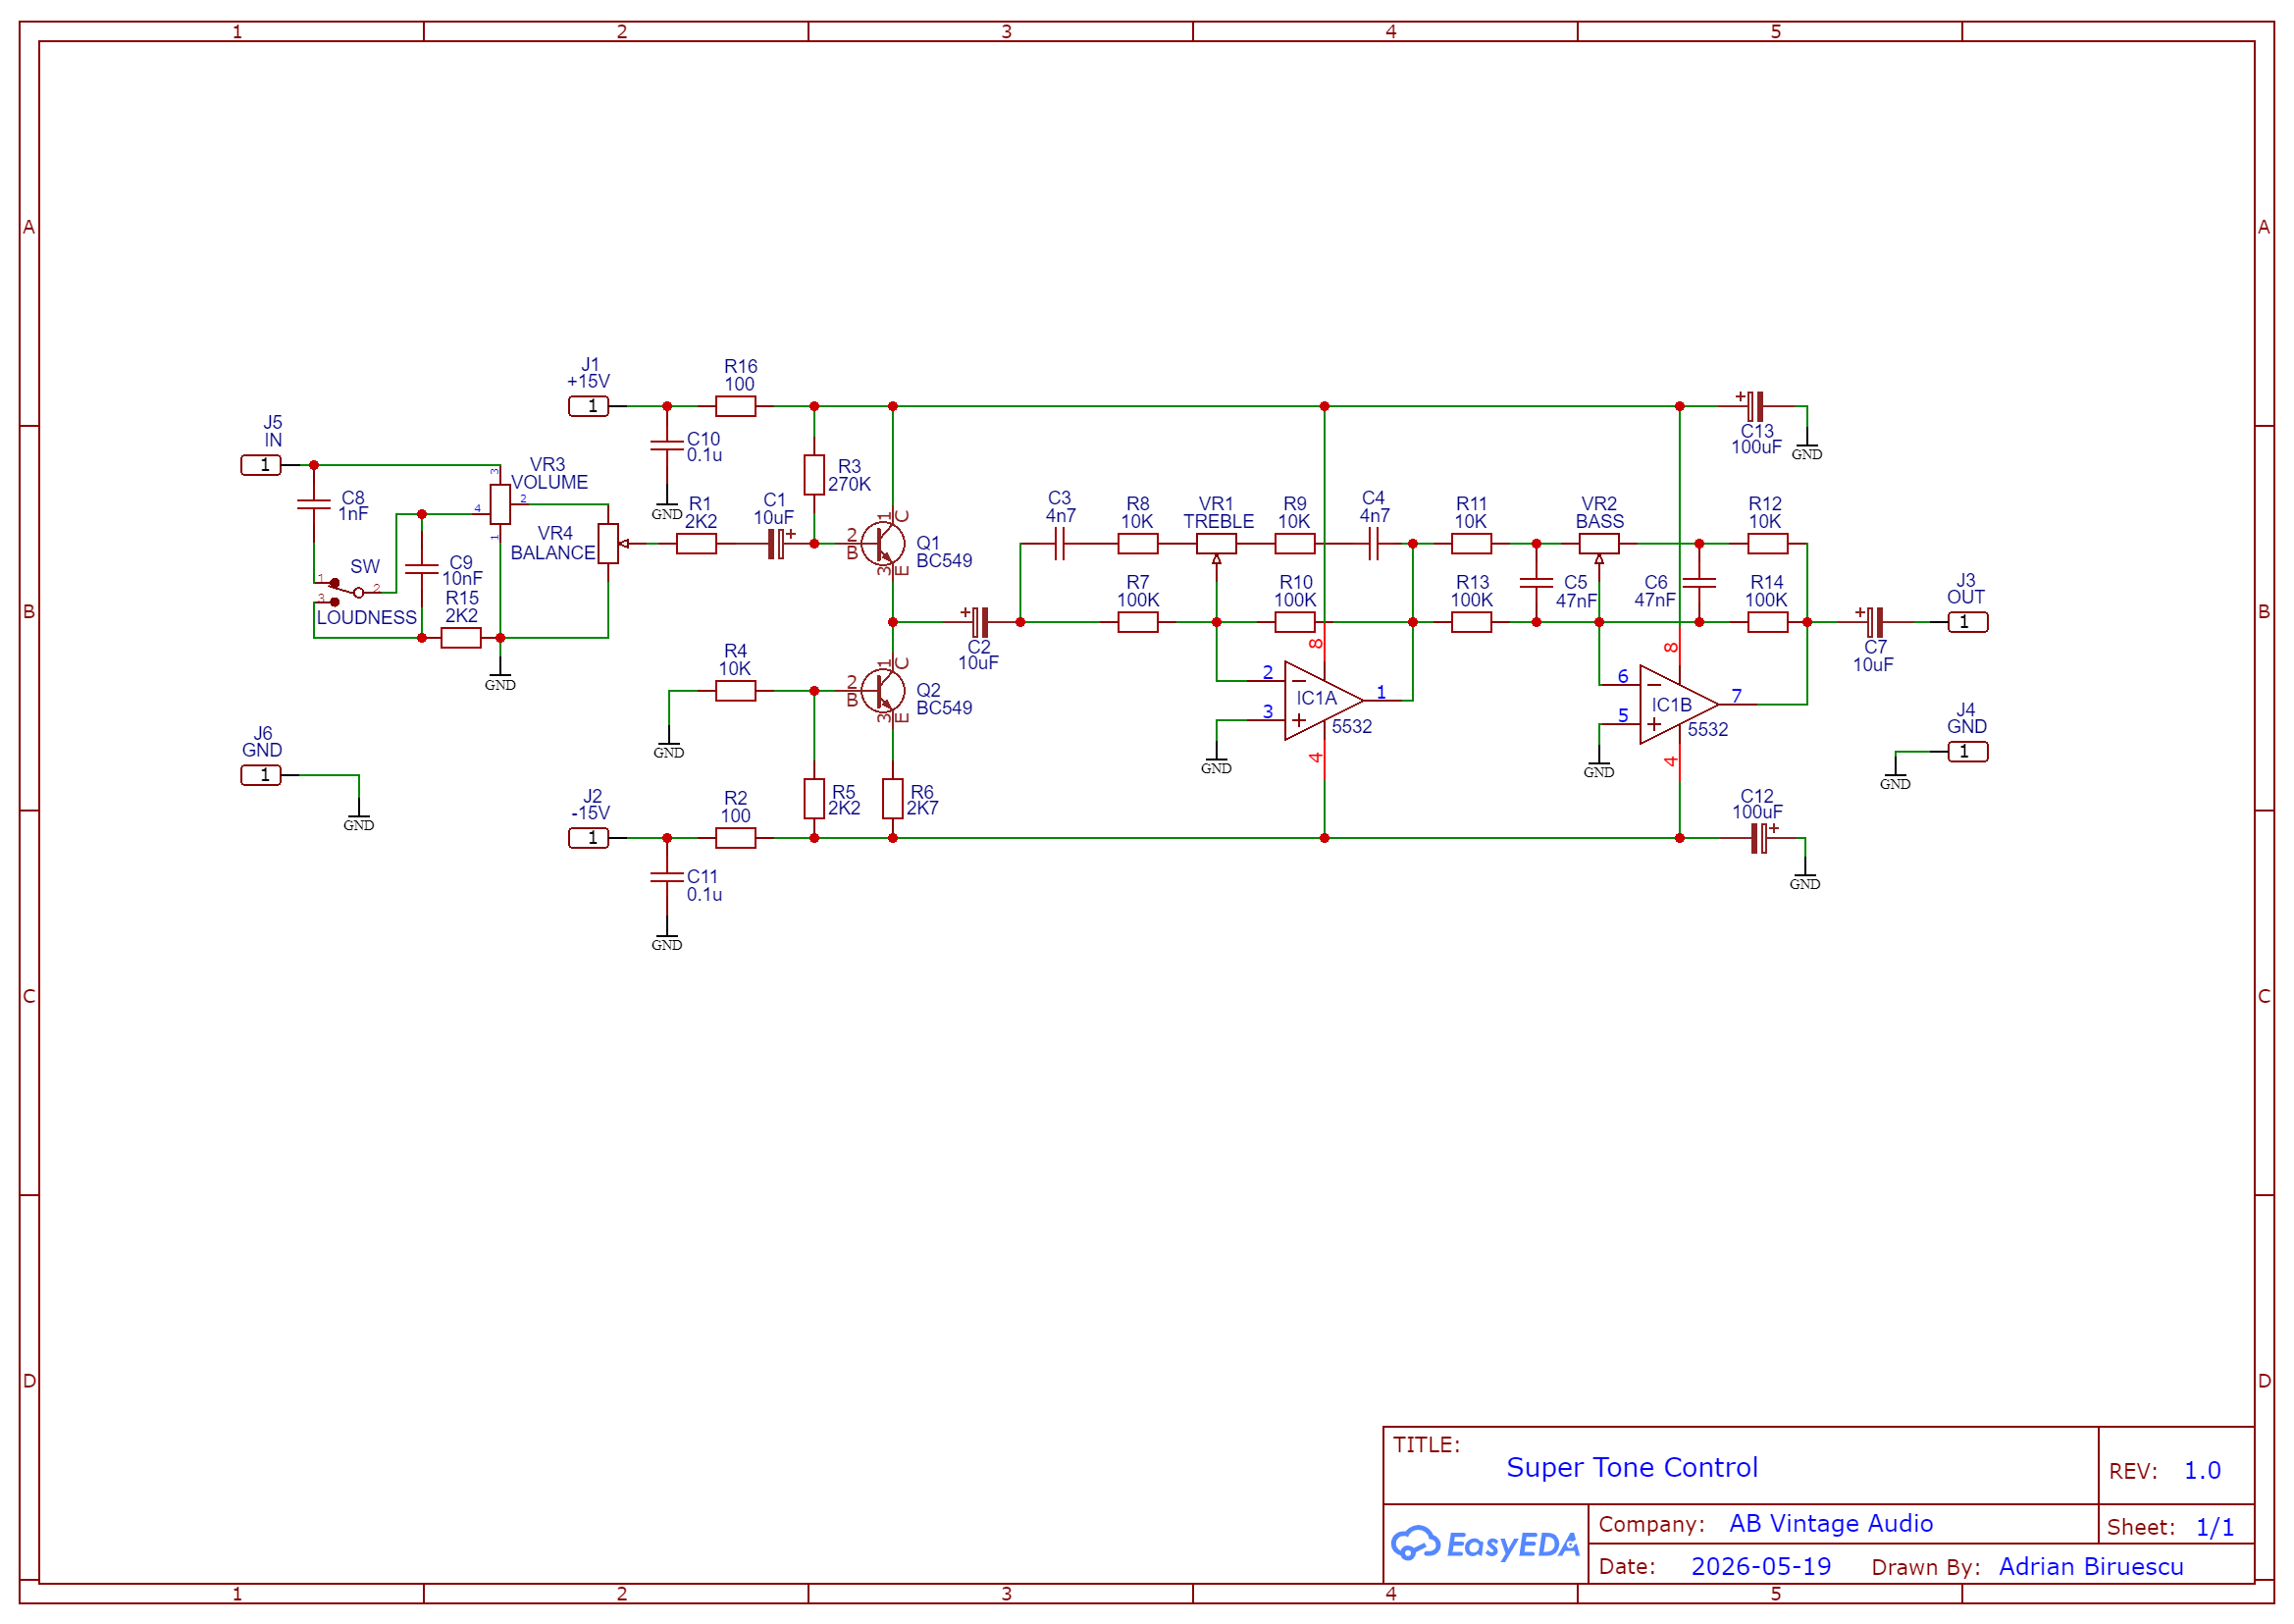Select resistor R15 2K2 symbol
This screenshot has height=1624, width=2294.
tap(461, 638)
